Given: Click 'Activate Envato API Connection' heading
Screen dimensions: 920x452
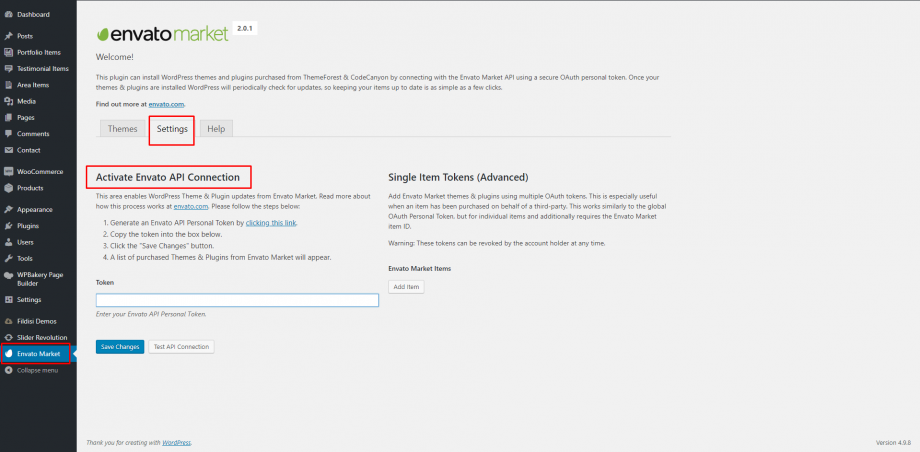Looking at the screenshot, I should click(168, 177).
